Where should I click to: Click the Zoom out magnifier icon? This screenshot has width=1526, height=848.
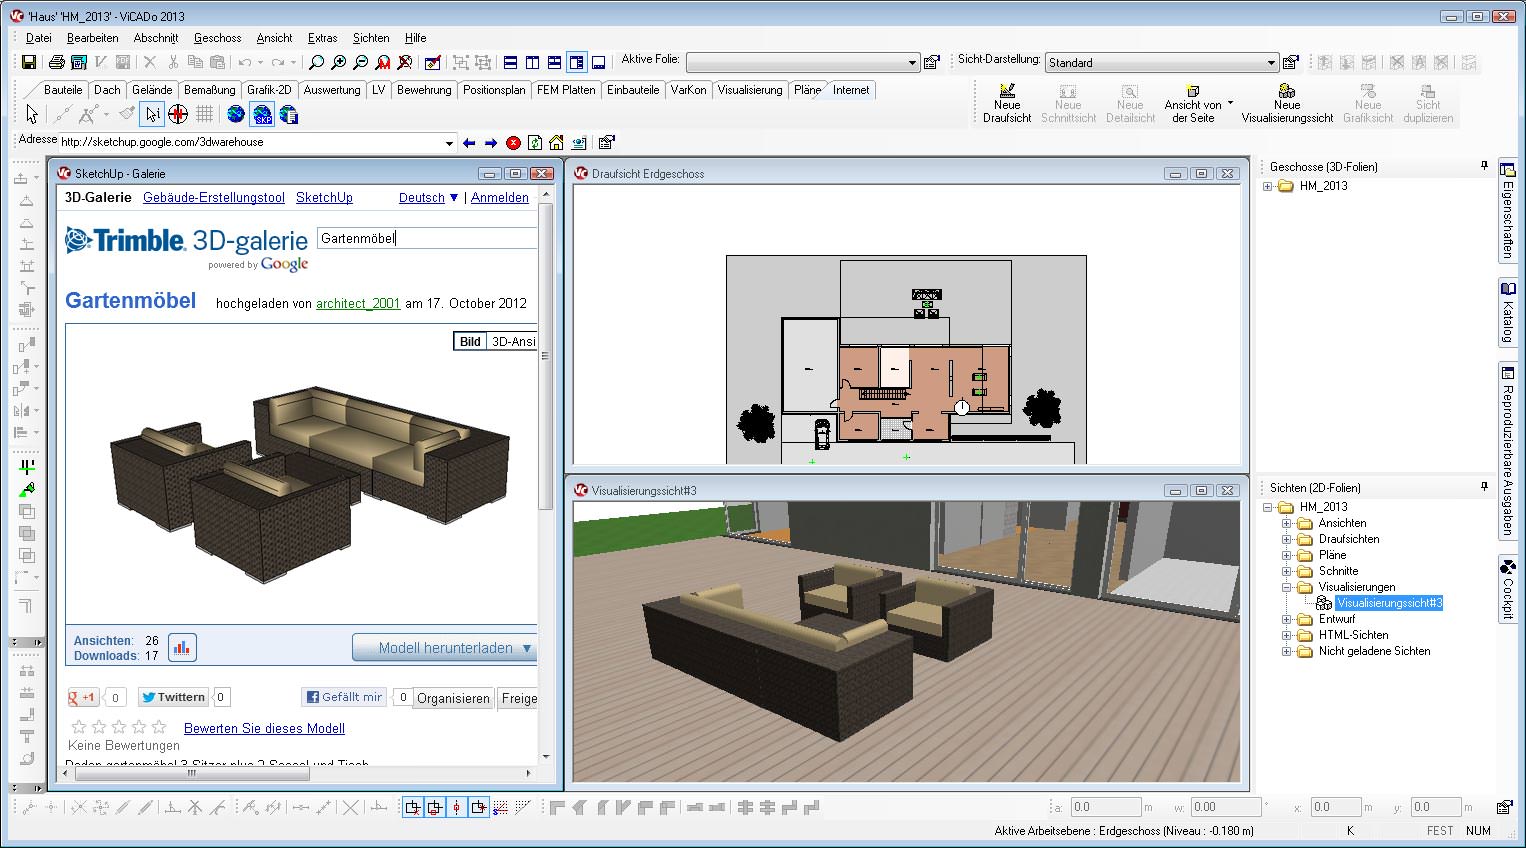361,62
